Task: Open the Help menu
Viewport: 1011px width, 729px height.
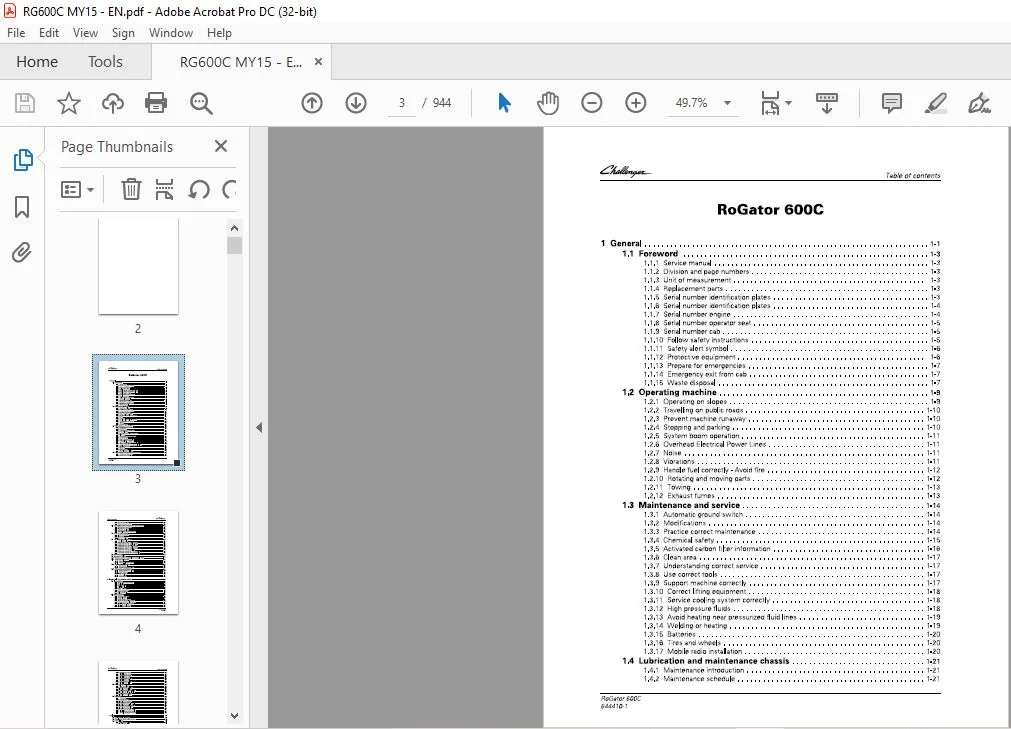Action: 219,33
